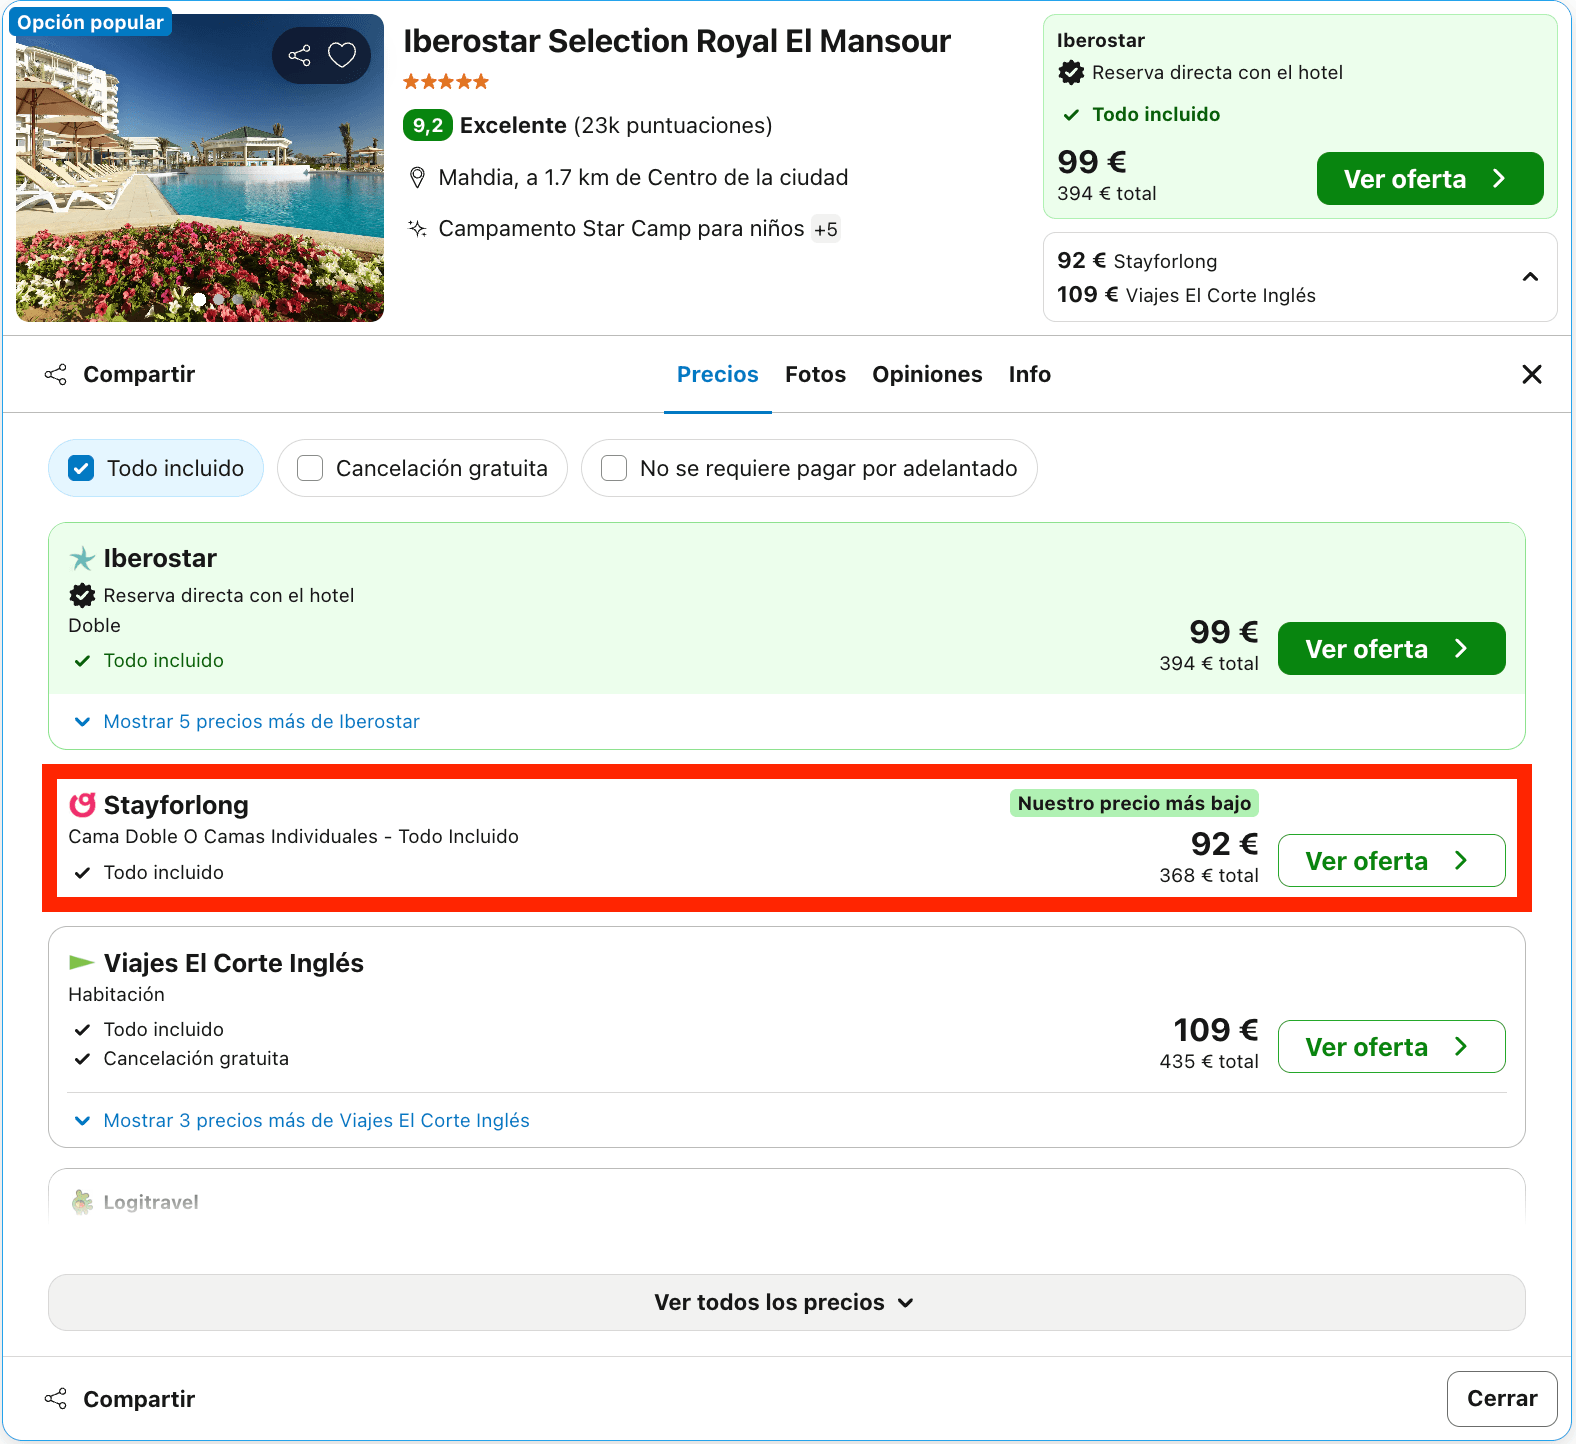Click the Viajes El Corte Inglés flag logo

(81, 963)
